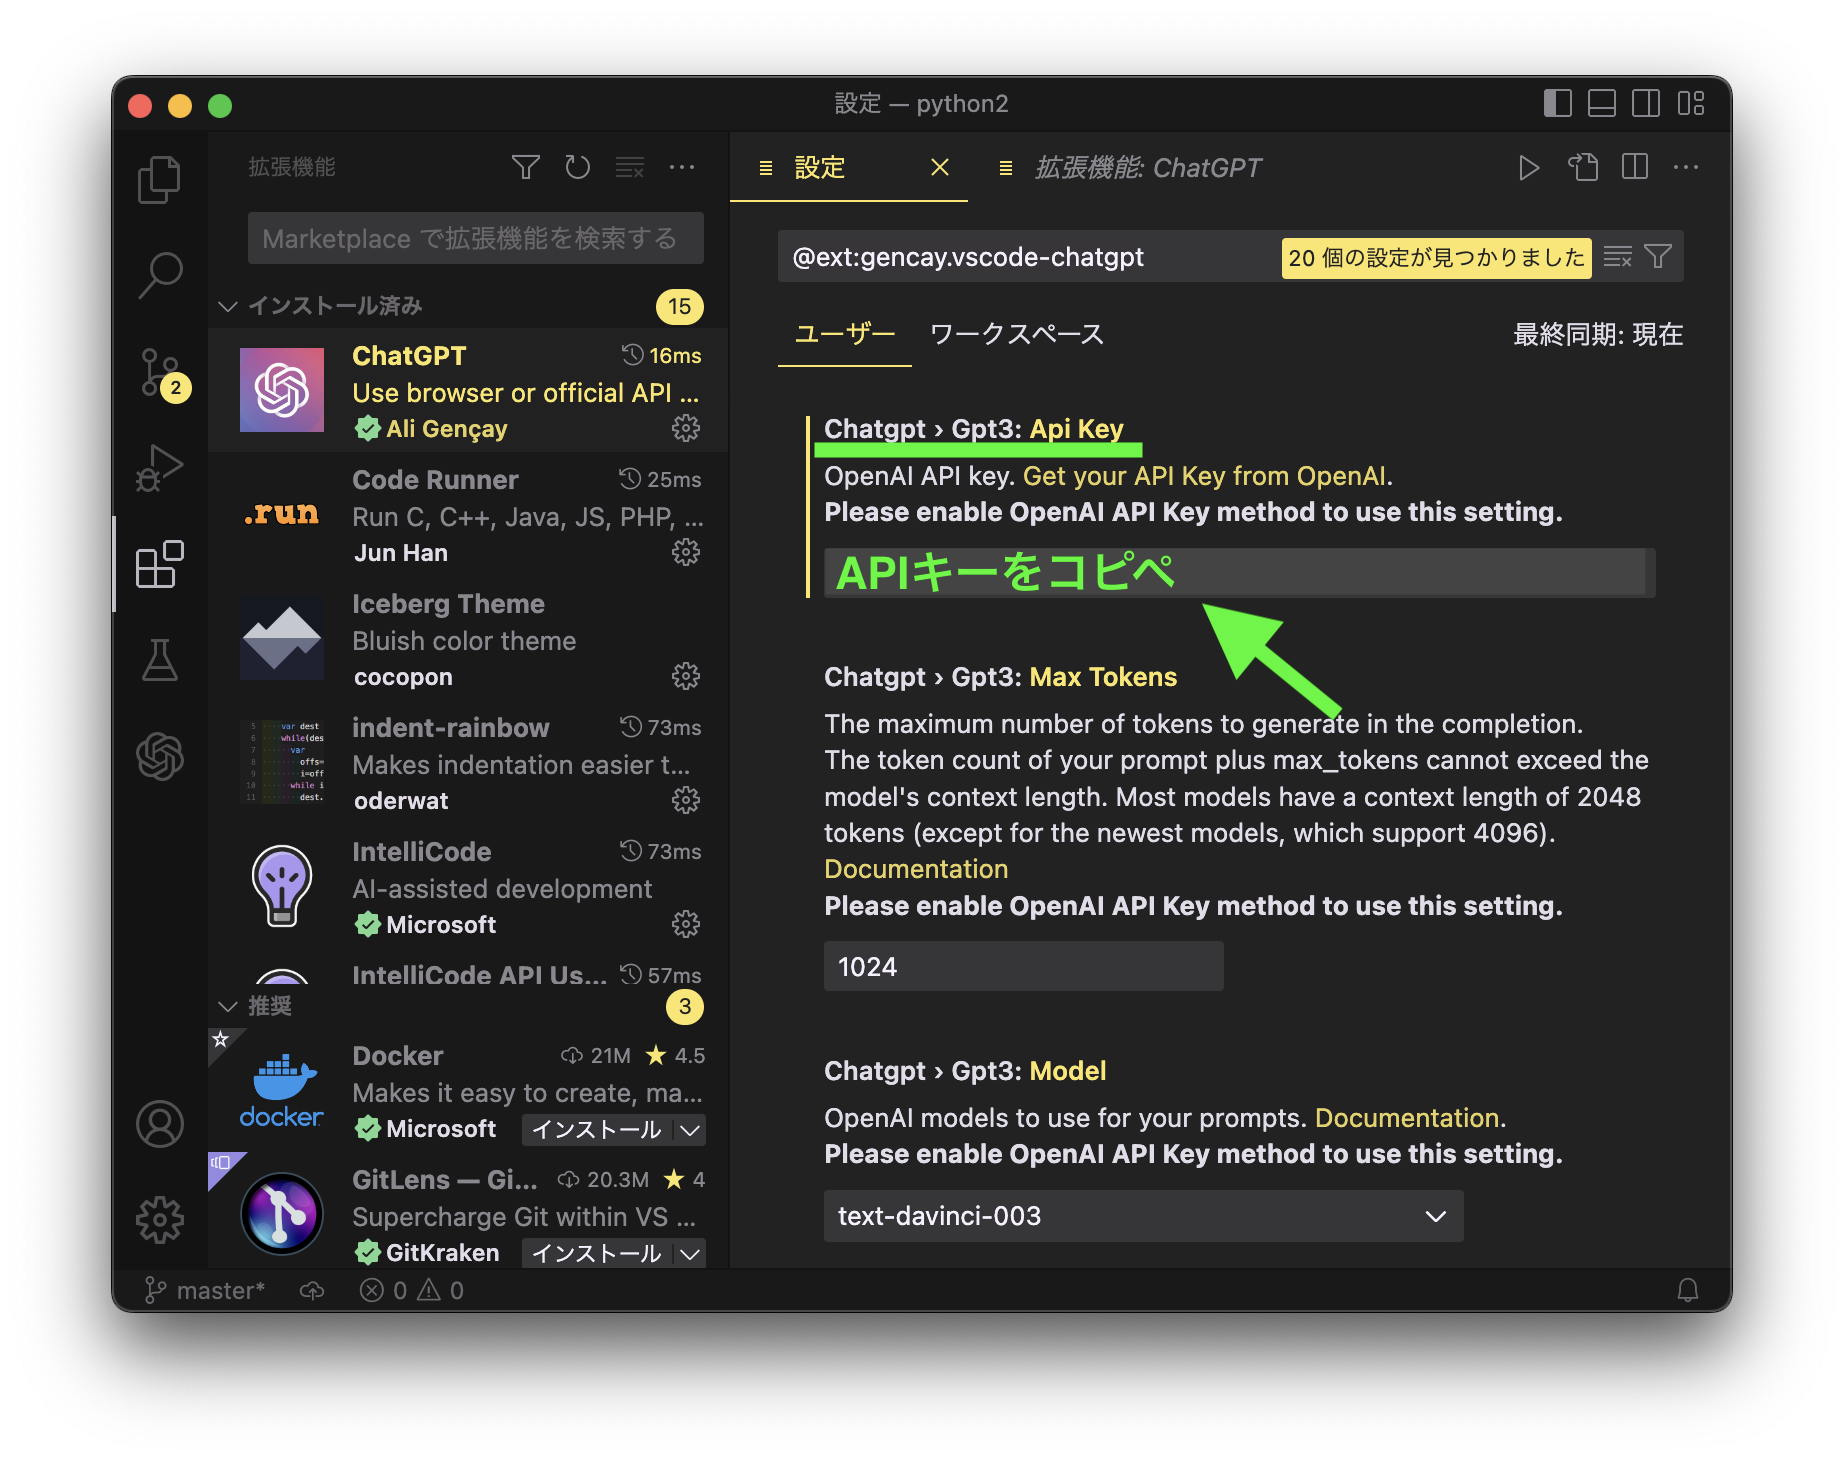1844x1460 pixels.
Task: Clear the settings search input
Action: point(1618,257)
